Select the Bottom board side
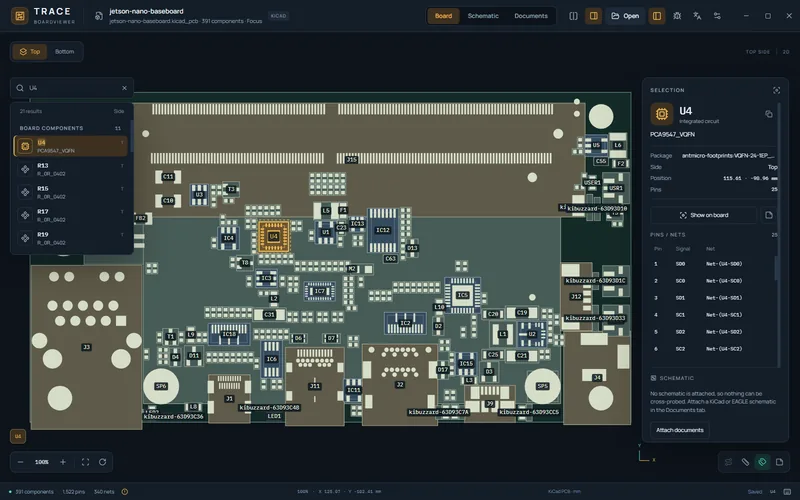Viewport: 800px width, 500px height. pos(64,52)
